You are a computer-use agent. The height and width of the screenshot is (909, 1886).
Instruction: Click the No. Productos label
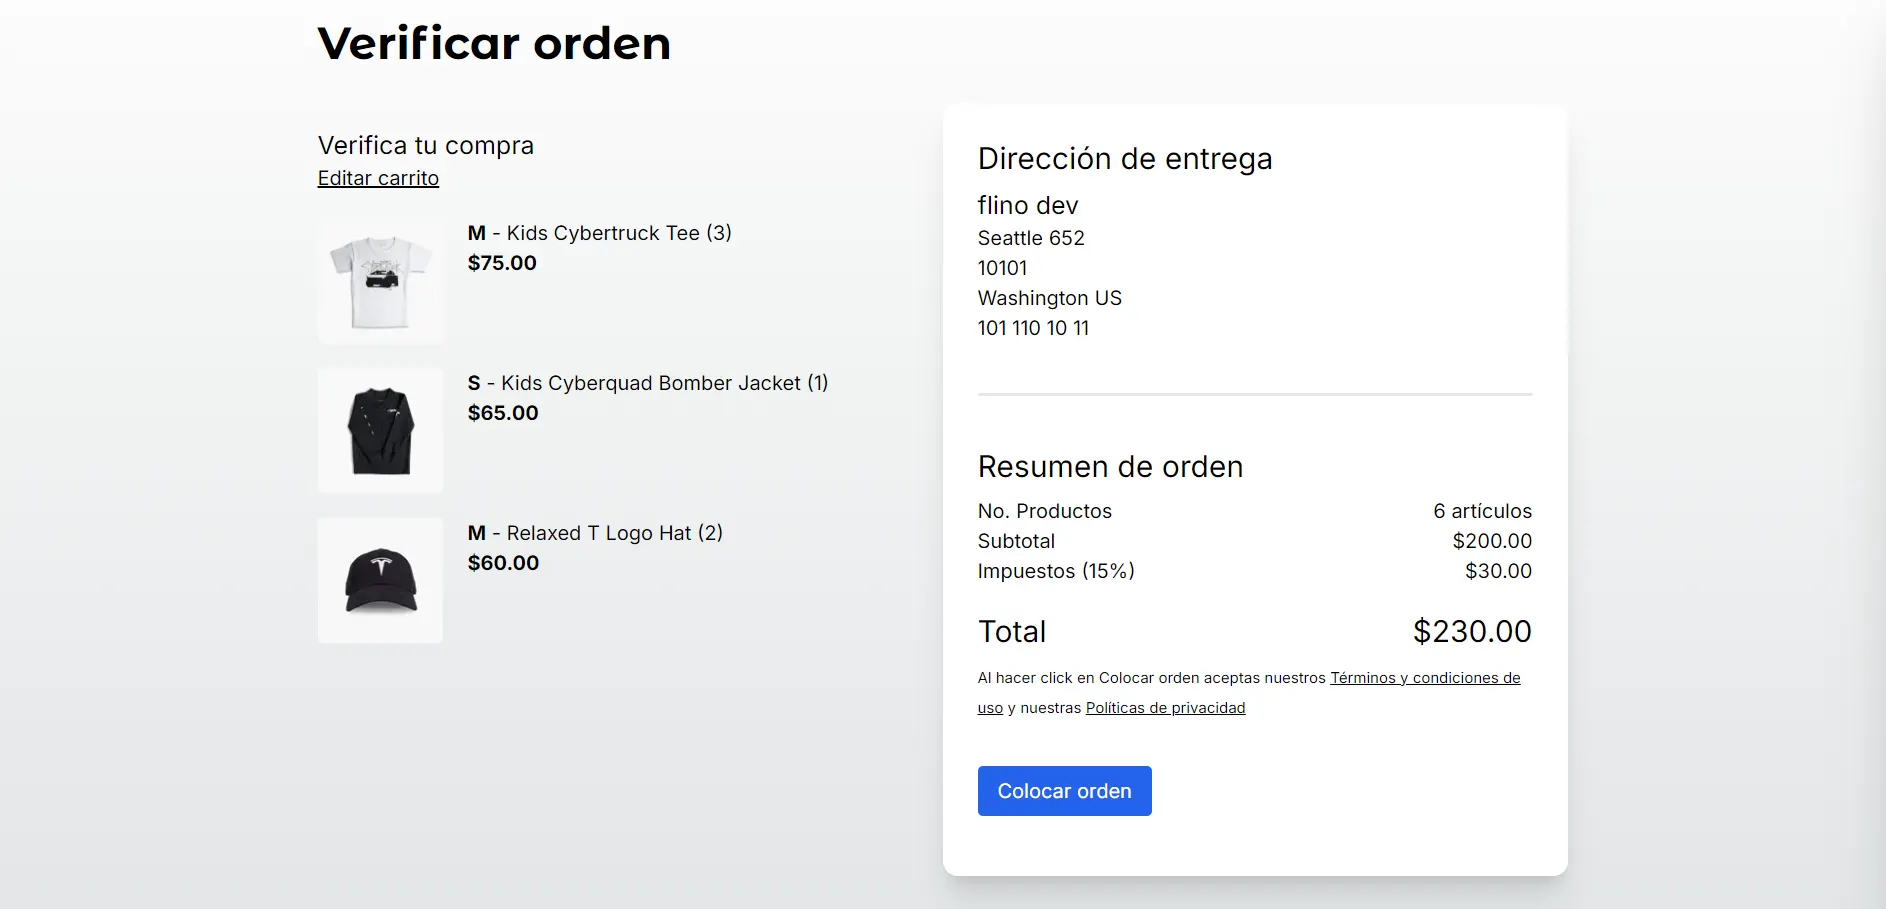coord(1045,511)
